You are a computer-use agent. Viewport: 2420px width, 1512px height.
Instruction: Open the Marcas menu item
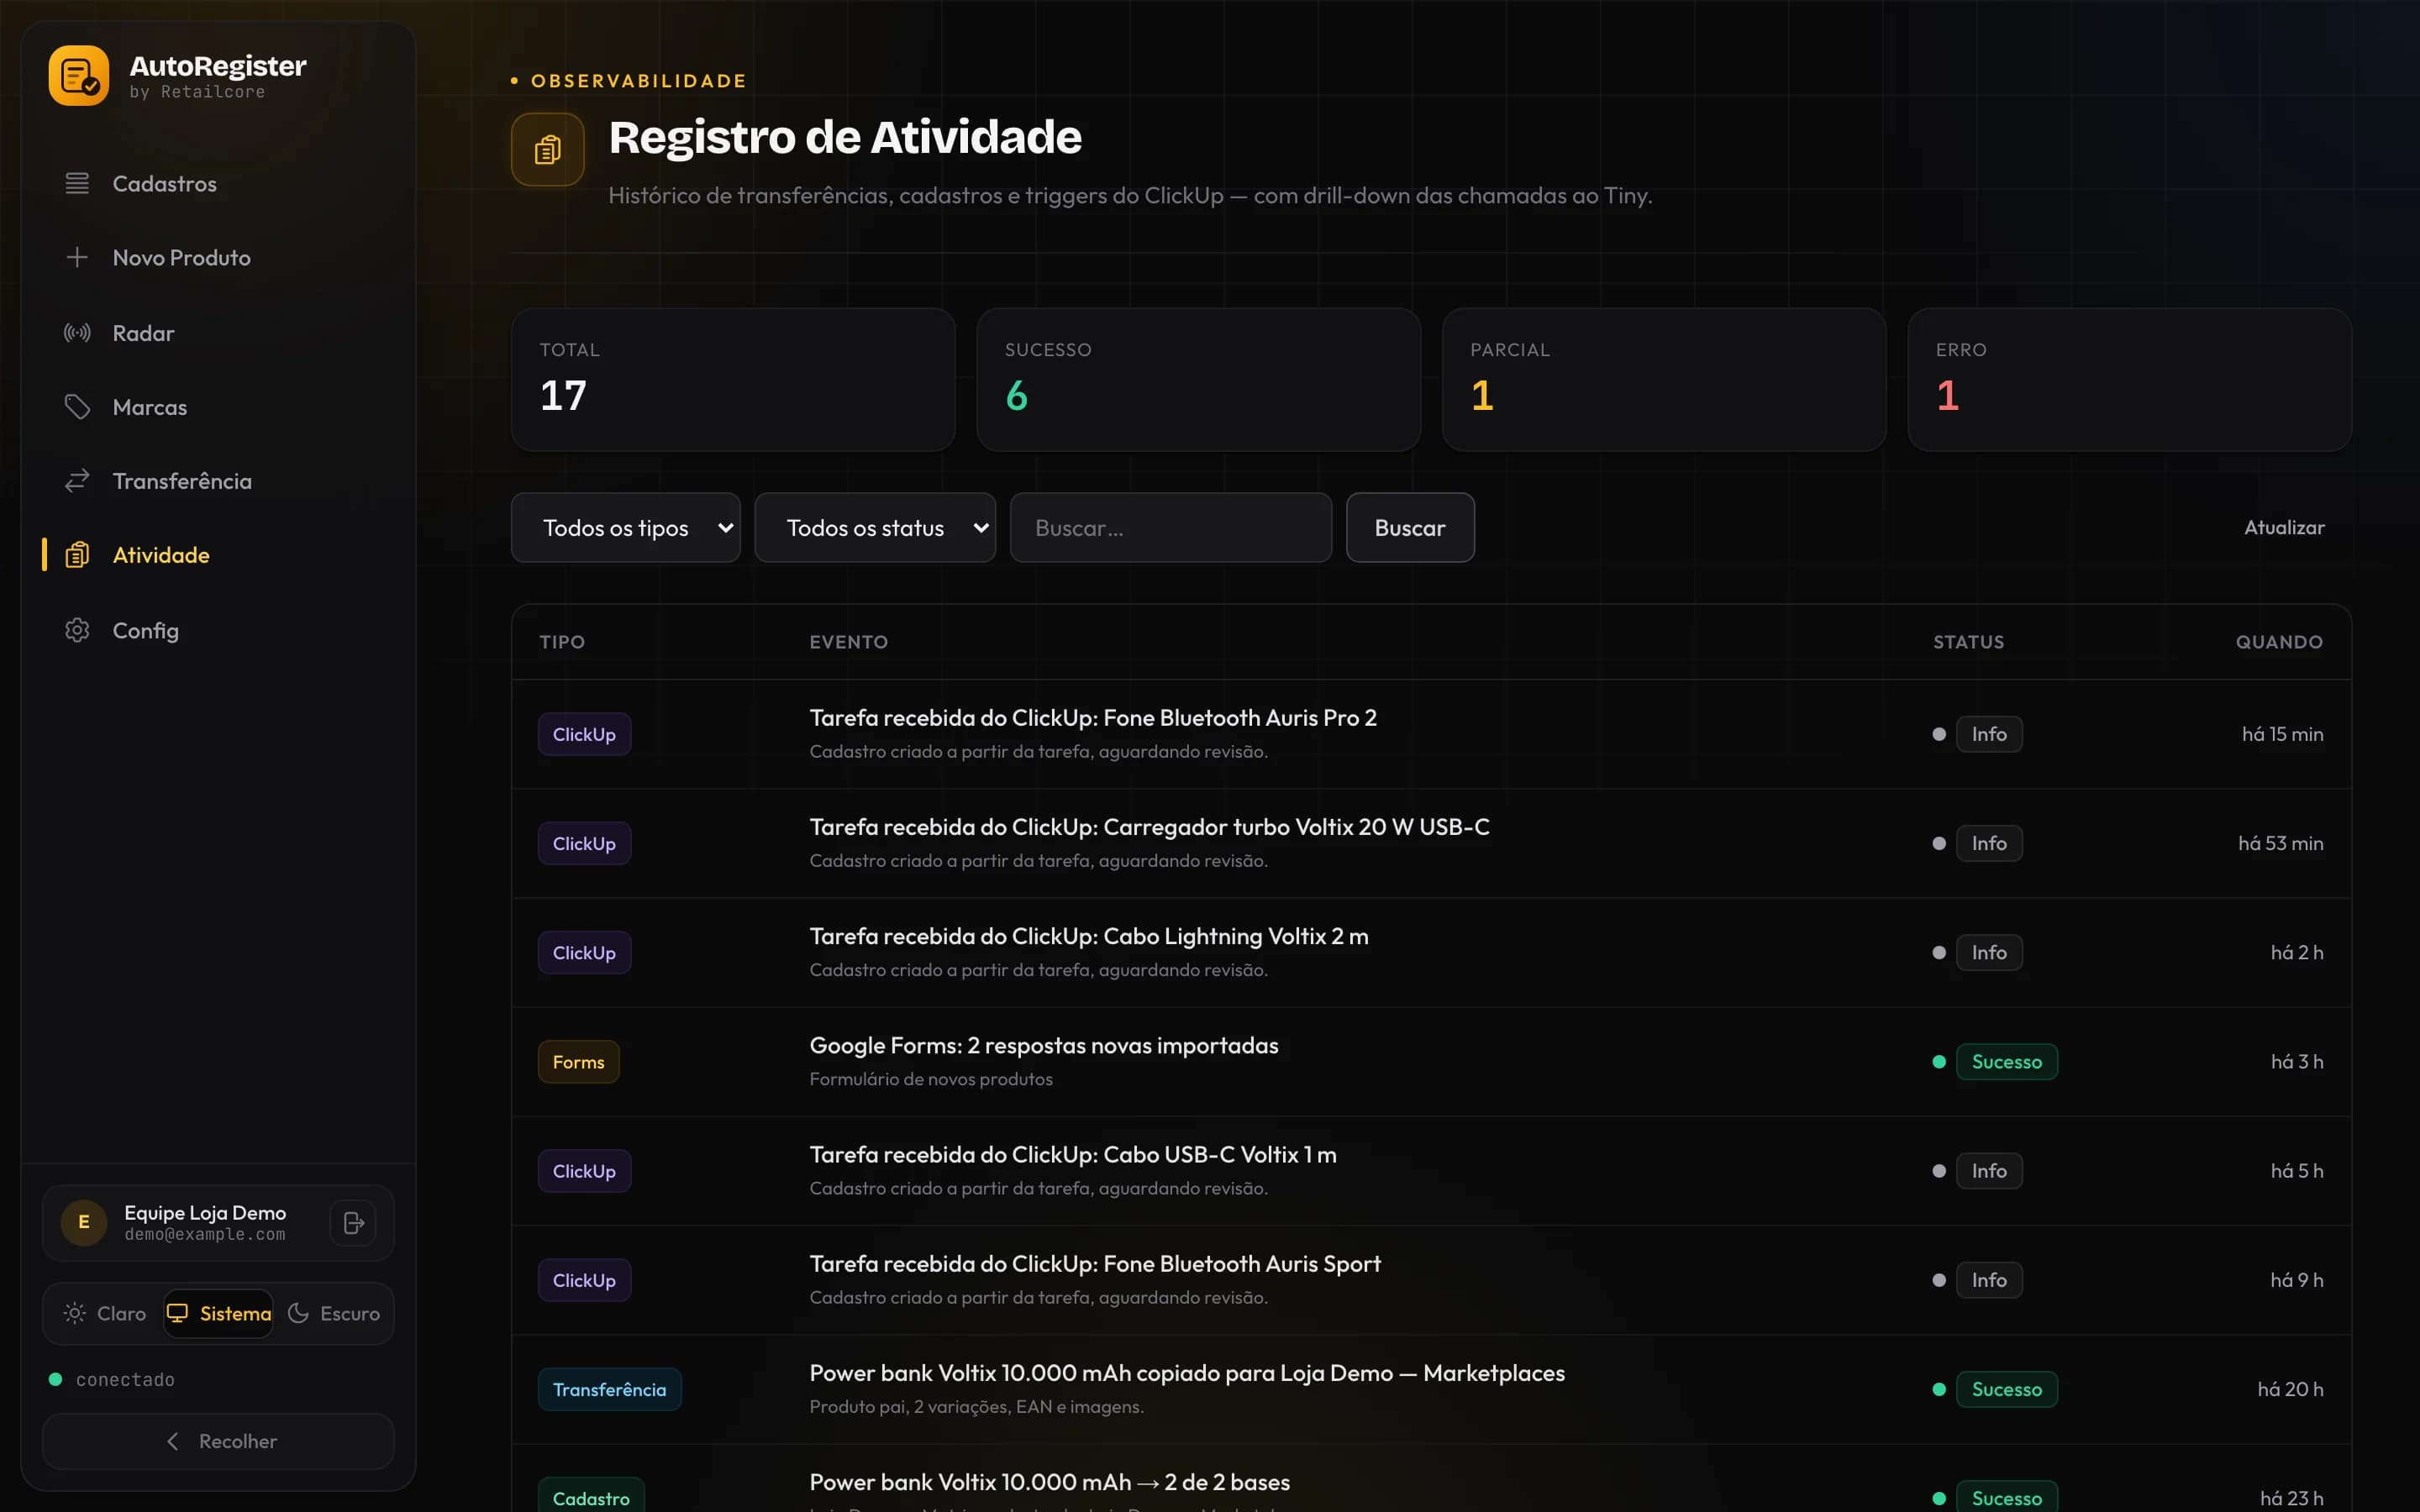(x=218, y=407)
